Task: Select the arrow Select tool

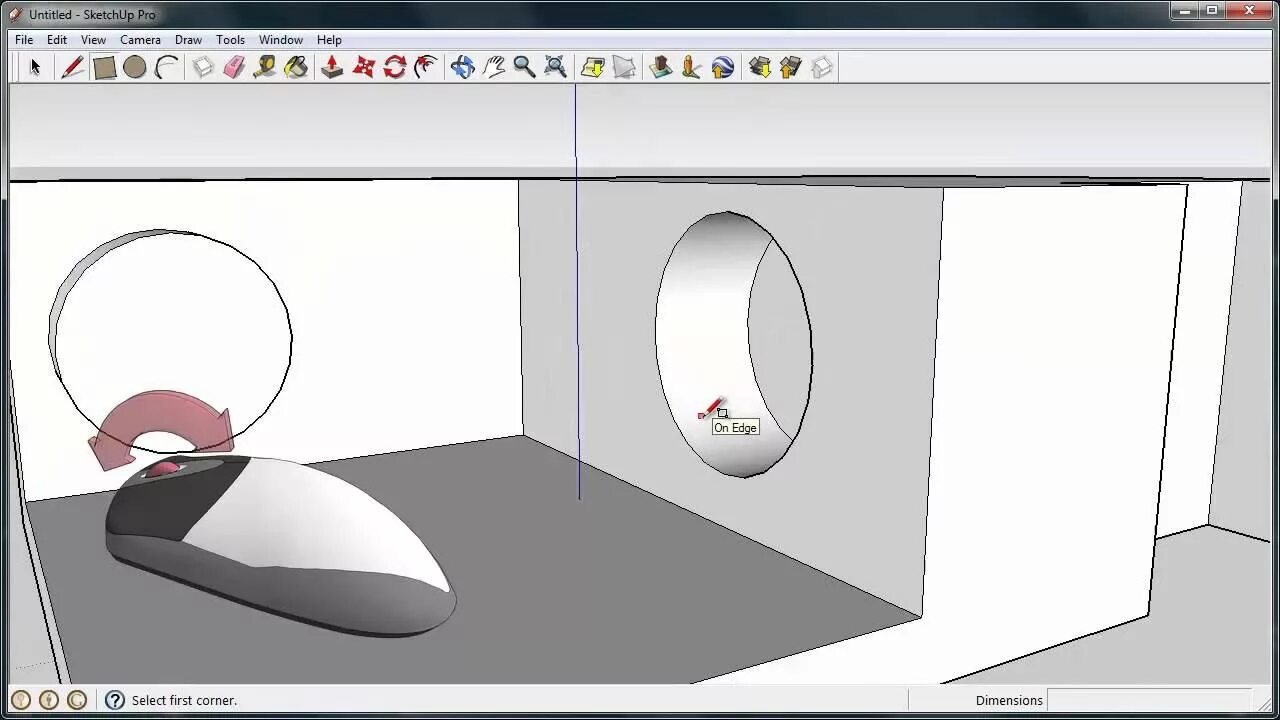Action: (x=35, y=67)
